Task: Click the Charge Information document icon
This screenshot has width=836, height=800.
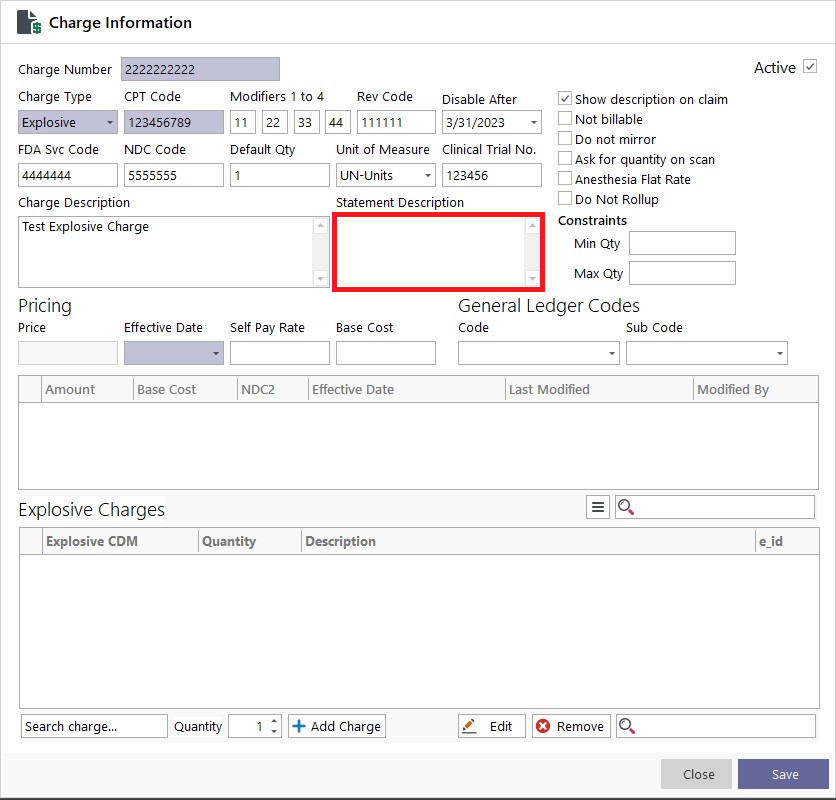Action: 29,22
